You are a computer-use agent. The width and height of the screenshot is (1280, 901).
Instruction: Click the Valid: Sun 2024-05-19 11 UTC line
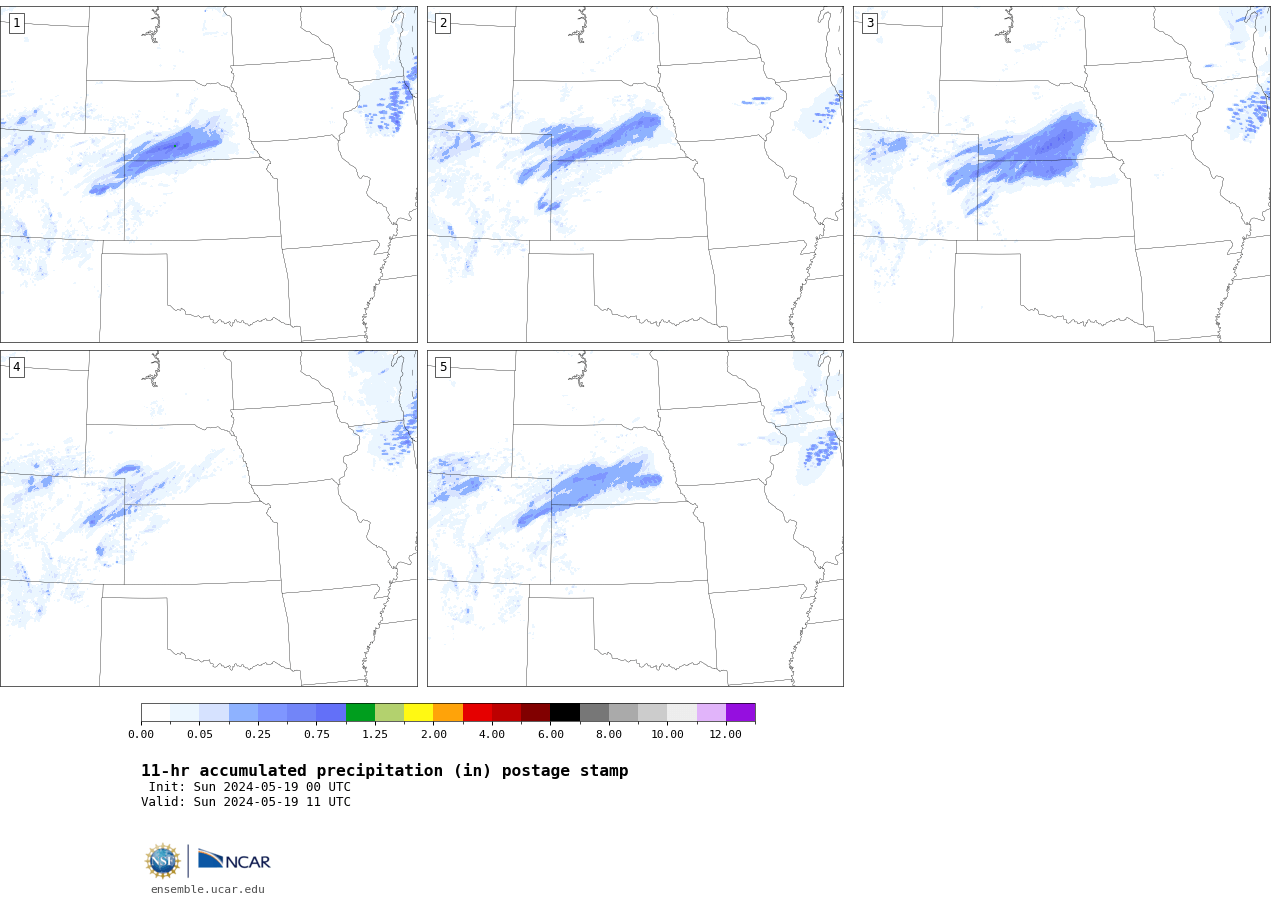pyautogui.click(x=246, y=802)
